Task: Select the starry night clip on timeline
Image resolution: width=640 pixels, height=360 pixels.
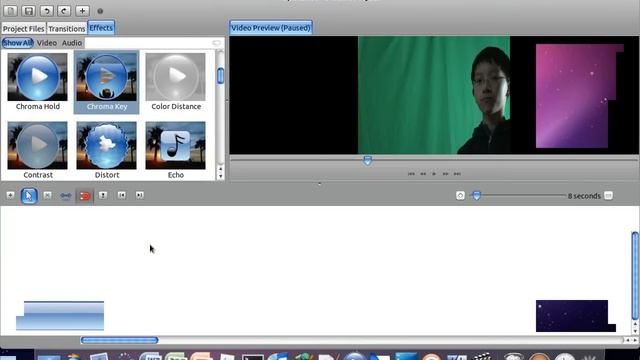Action: click(x=576, y=316)
